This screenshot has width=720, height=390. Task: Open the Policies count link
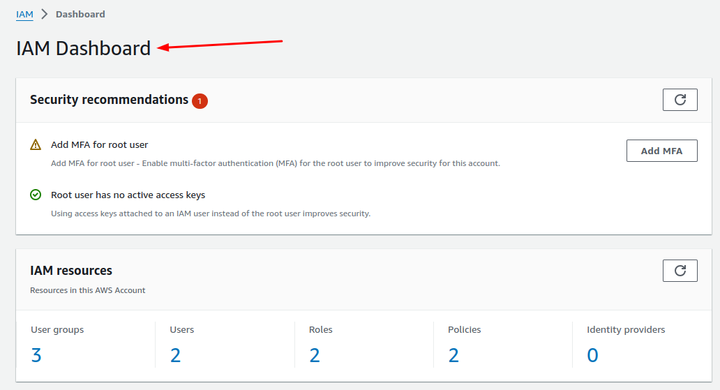click(x=454, y=355)
